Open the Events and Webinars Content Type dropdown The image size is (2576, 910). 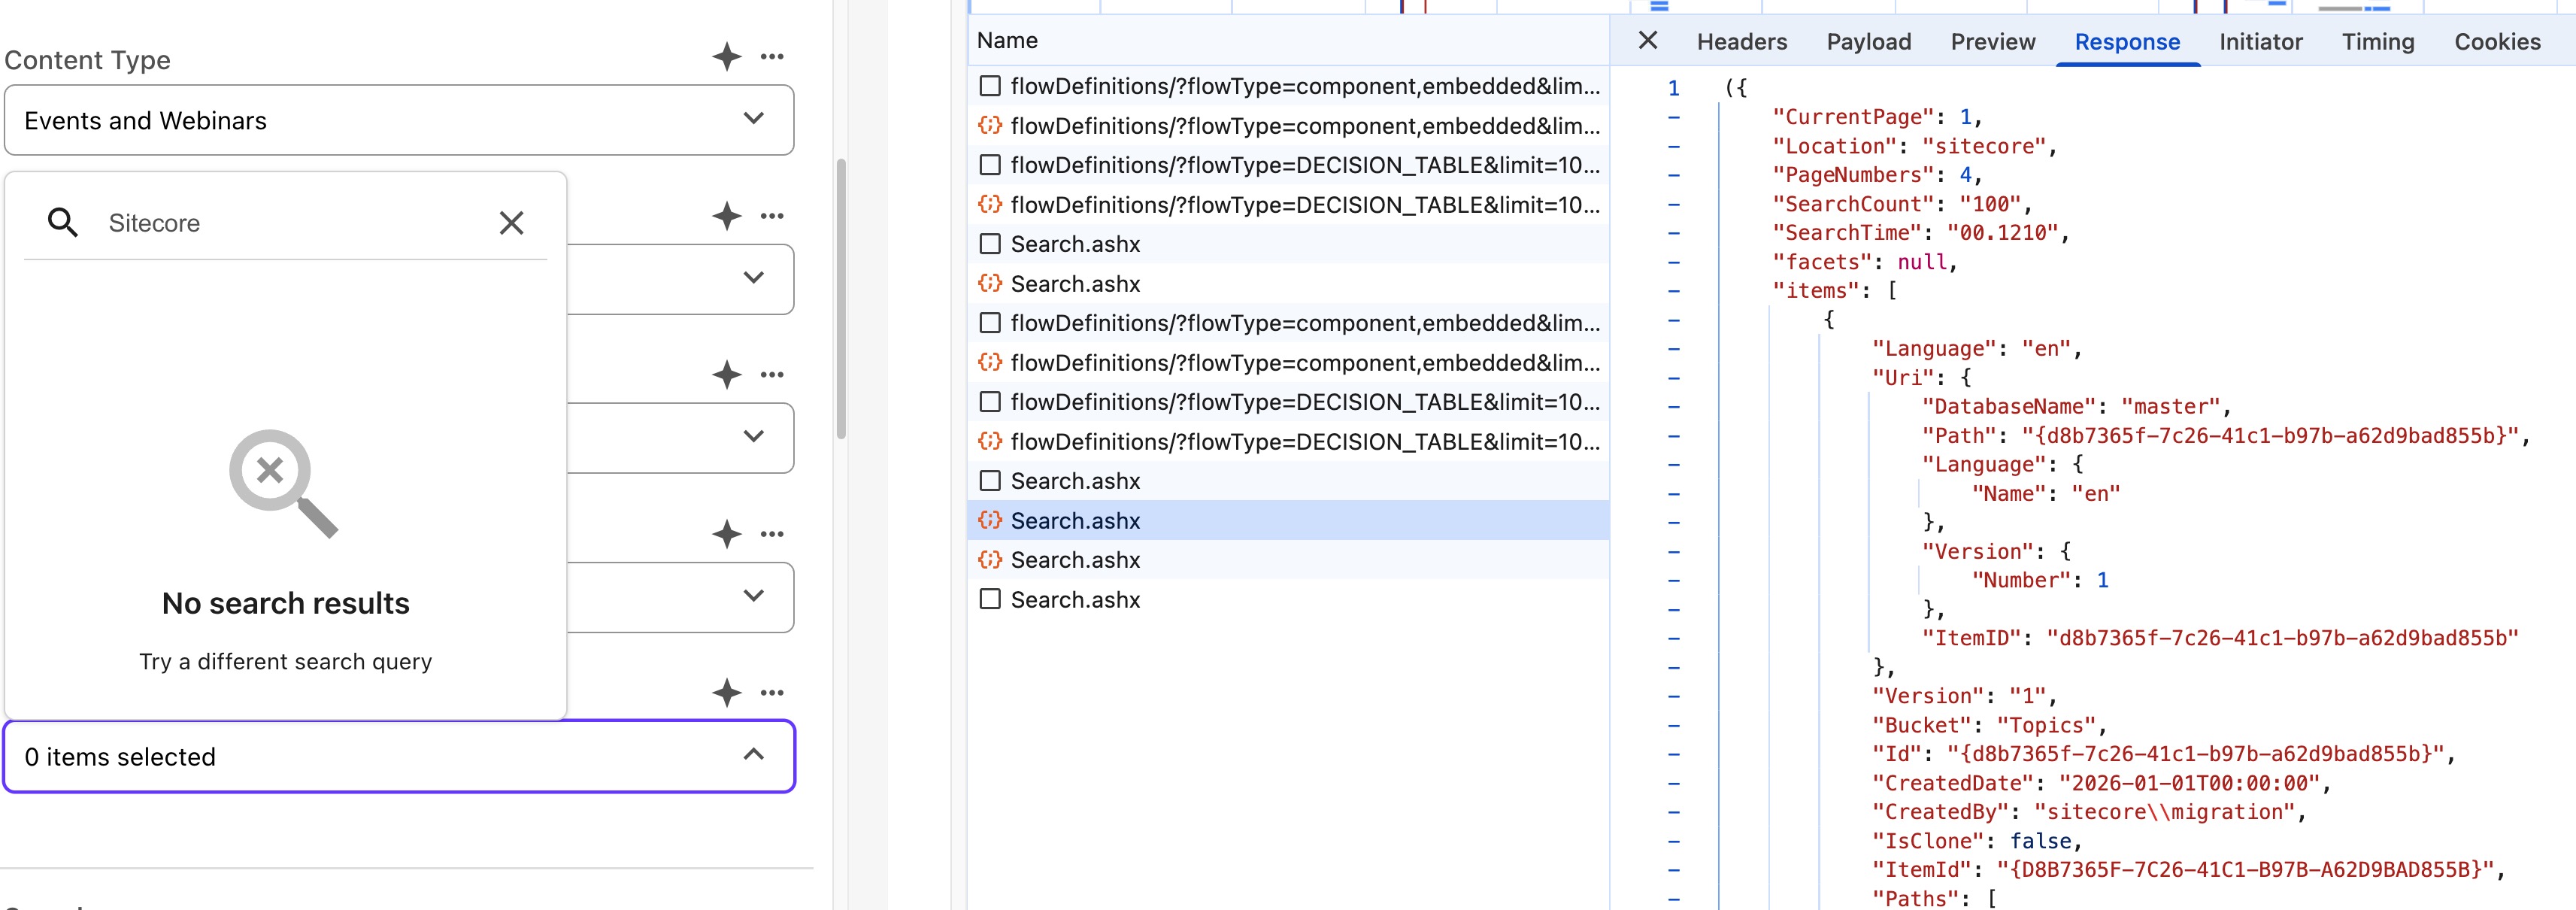point(399,120)
